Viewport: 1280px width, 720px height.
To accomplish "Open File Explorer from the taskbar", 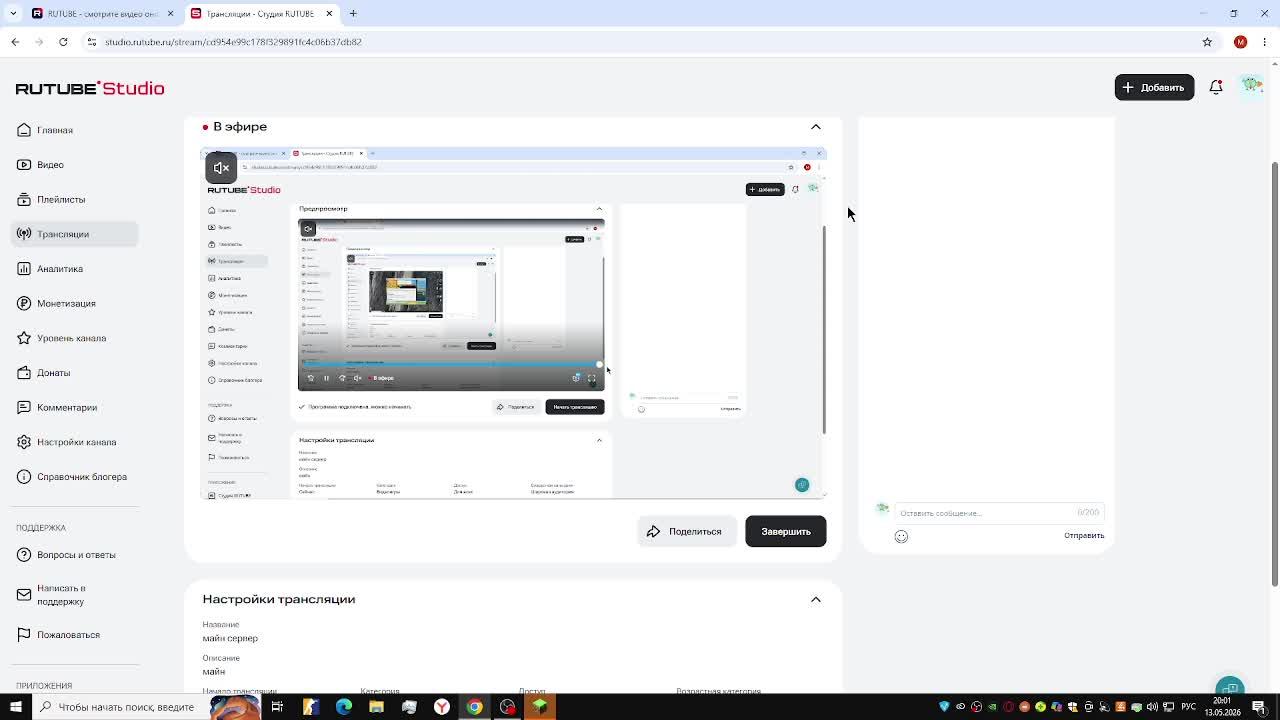I will (376, 707).
